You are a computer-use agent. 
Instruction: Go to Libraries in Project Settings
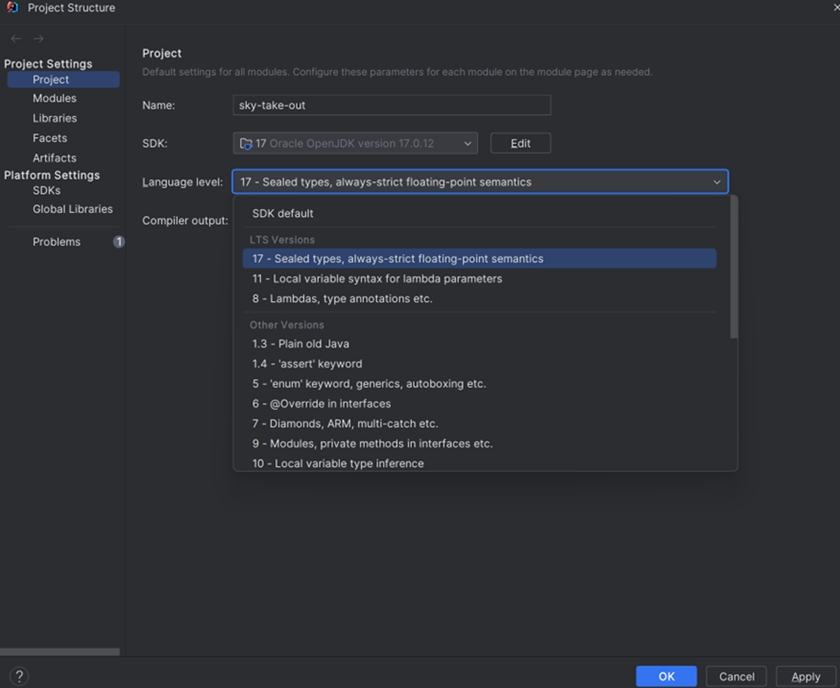[55, 118]
